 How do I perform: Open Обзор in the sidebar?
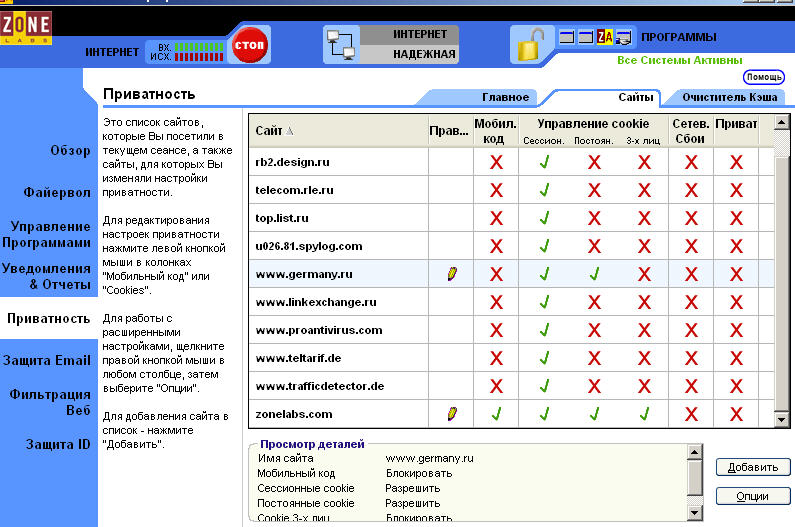point(70,151)
